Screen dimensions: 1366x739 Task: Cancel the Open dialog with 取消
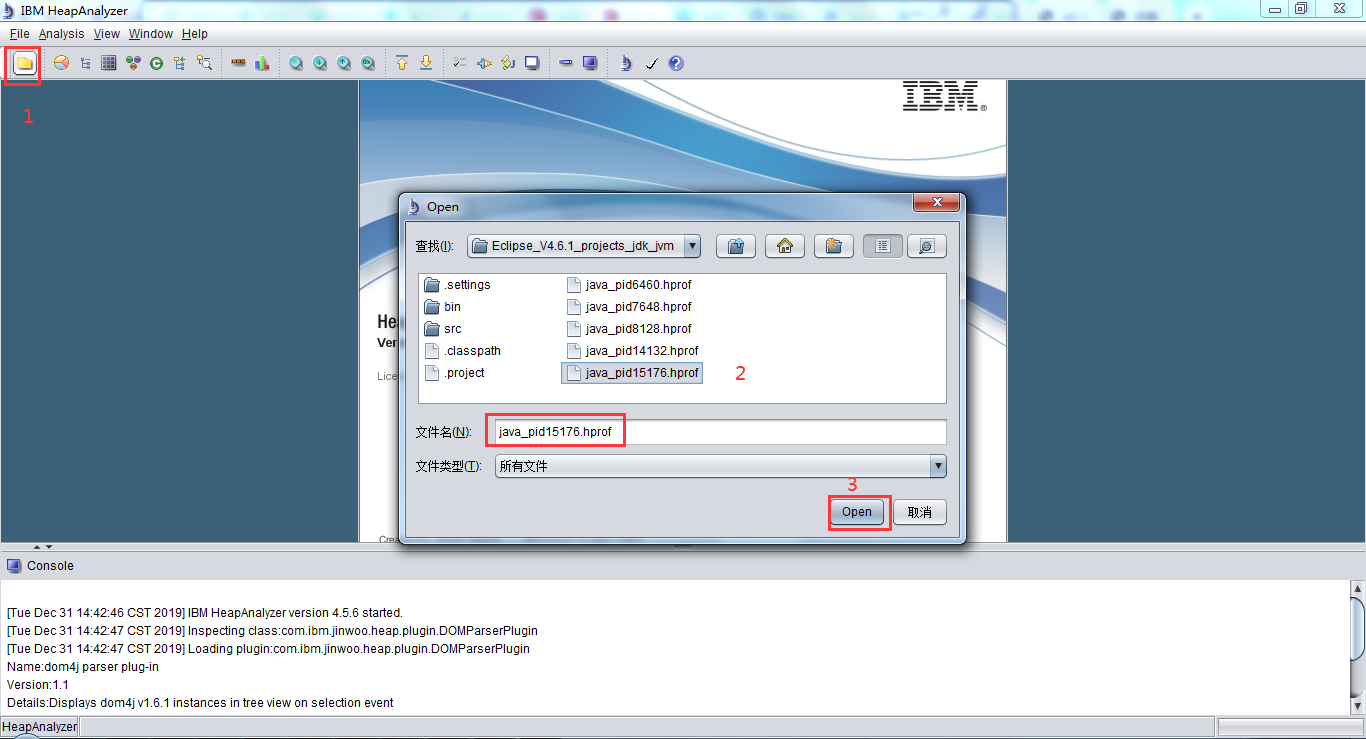(919, 511)
